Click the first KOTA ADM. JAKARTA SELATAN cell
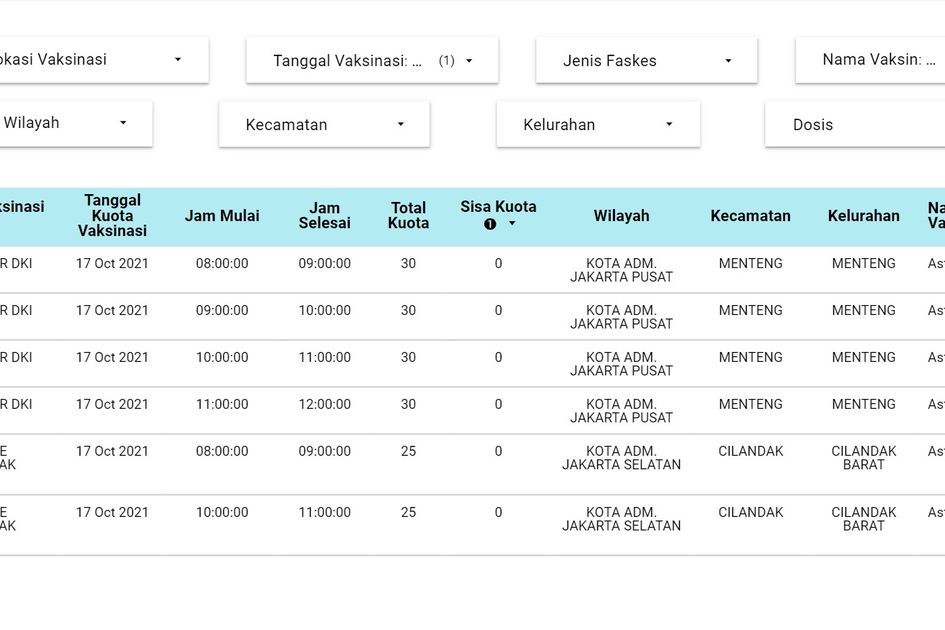Viewport: 945px width, 630px height. click(621, 458)
